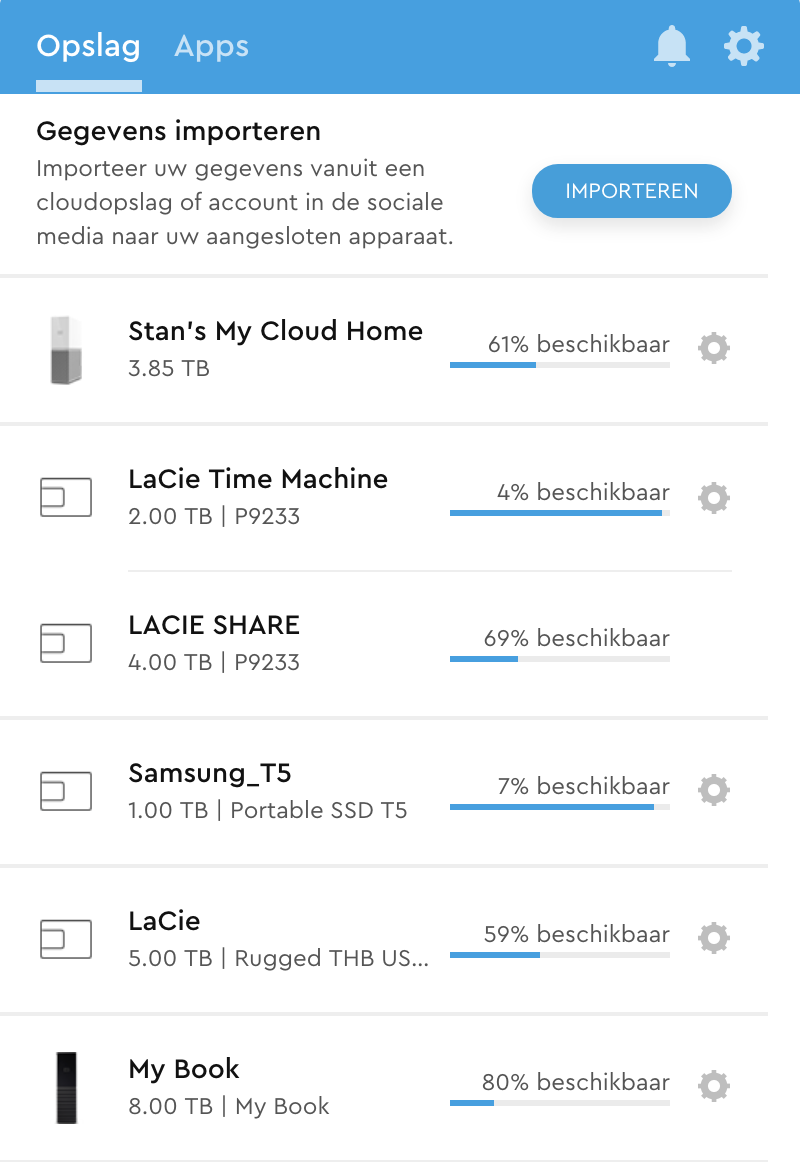Open the notifications bell
This screenshot has height=1162, width=800.
672,47
